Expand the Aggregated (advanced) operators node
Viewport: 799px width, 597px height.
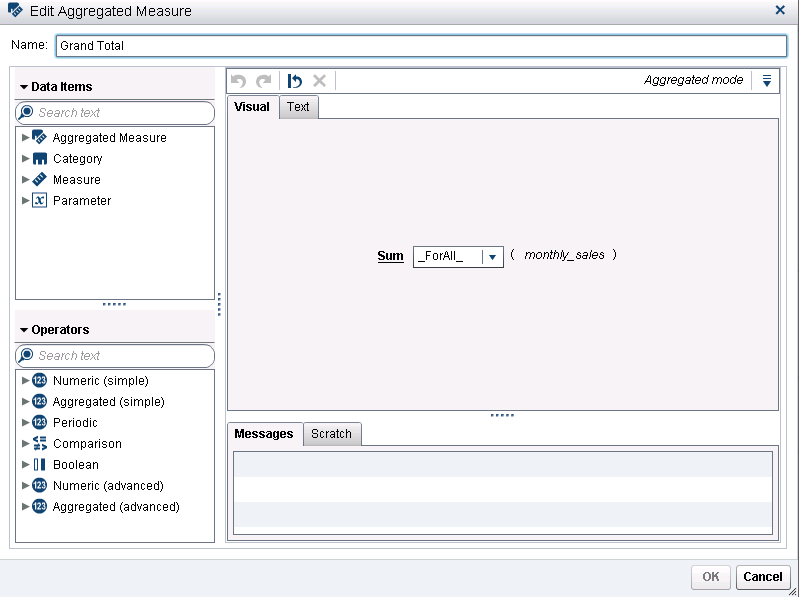click(25, 506)
